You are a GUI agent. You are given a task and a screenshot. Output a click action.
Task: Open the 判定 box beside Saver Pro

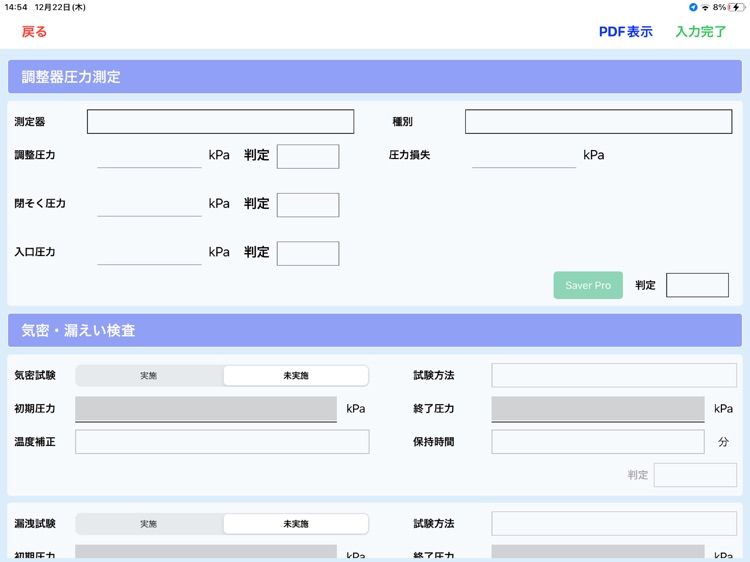[697, 285]
